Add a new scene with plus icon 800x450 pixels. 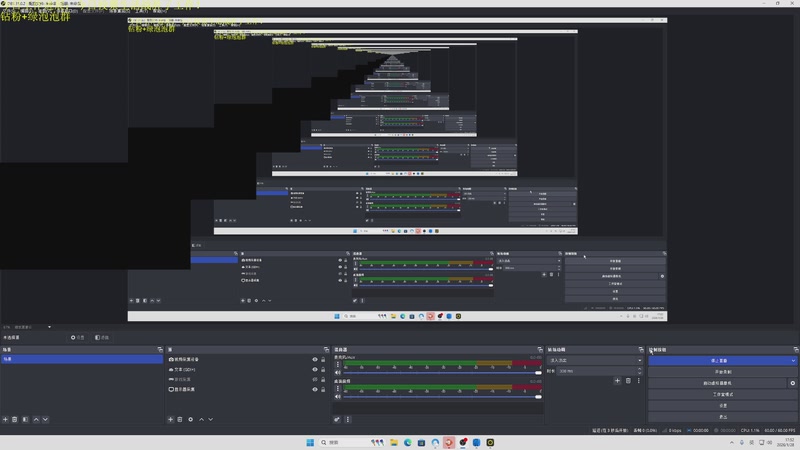[x=5, y=419]
